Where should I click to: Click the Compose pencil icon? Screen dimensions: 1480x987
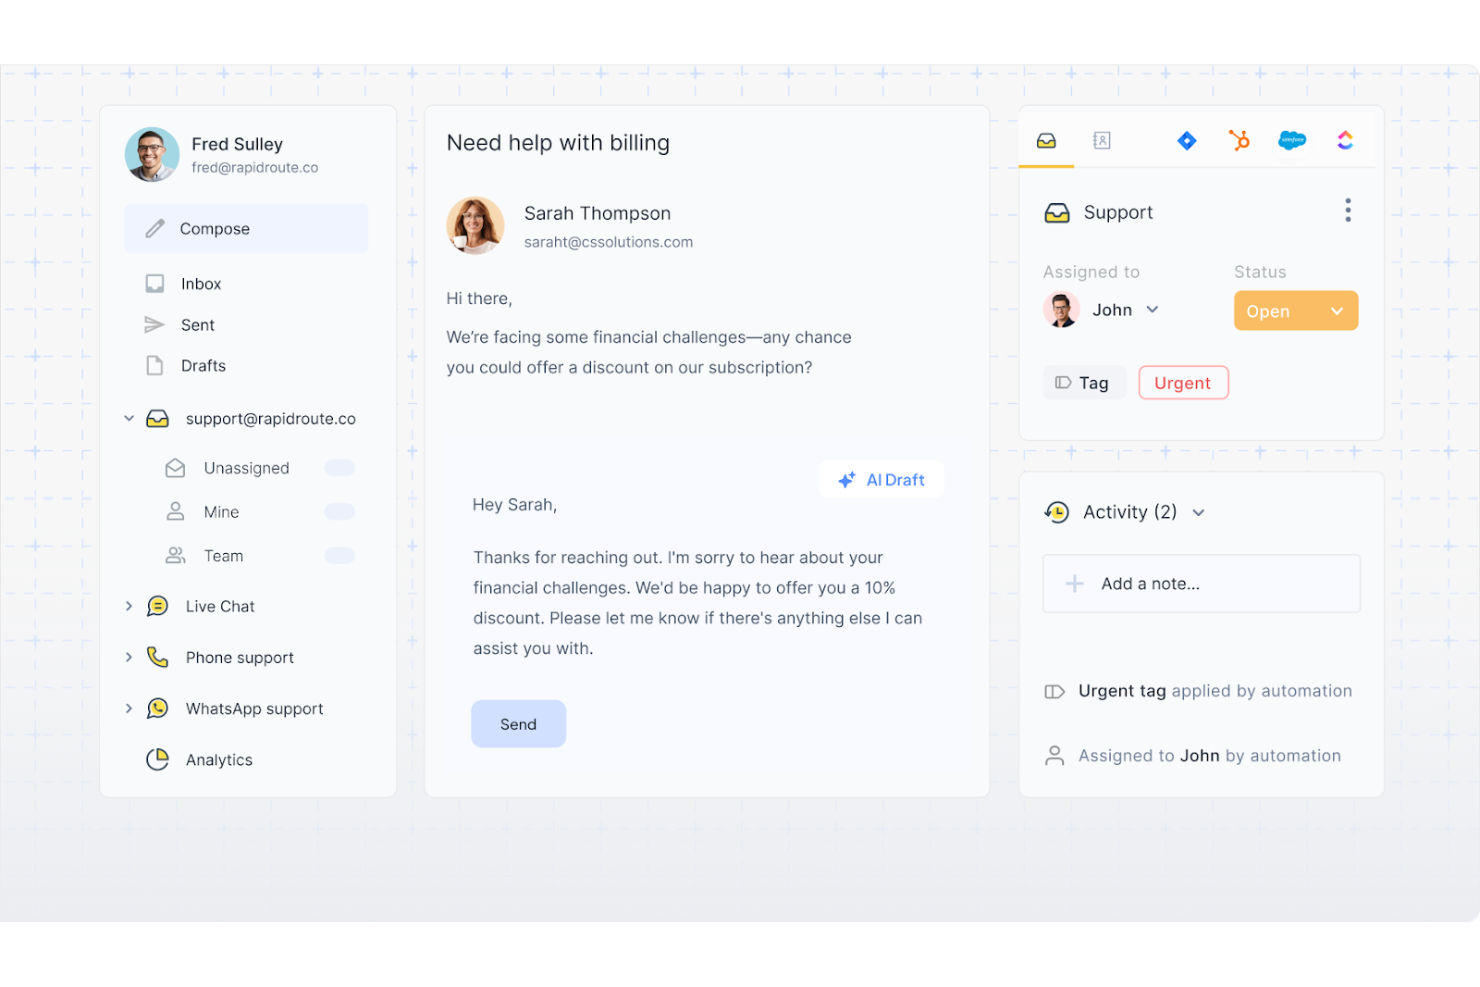click(x=154, y=228)
